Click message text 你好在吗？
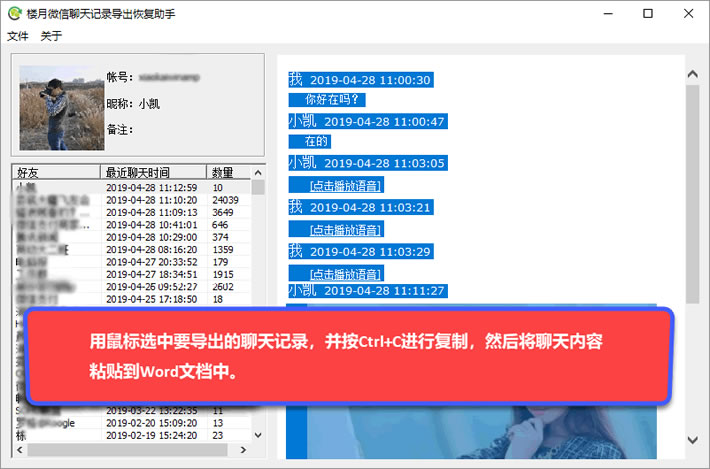Viewport: 710px width, 469px height. coord(332,100)
